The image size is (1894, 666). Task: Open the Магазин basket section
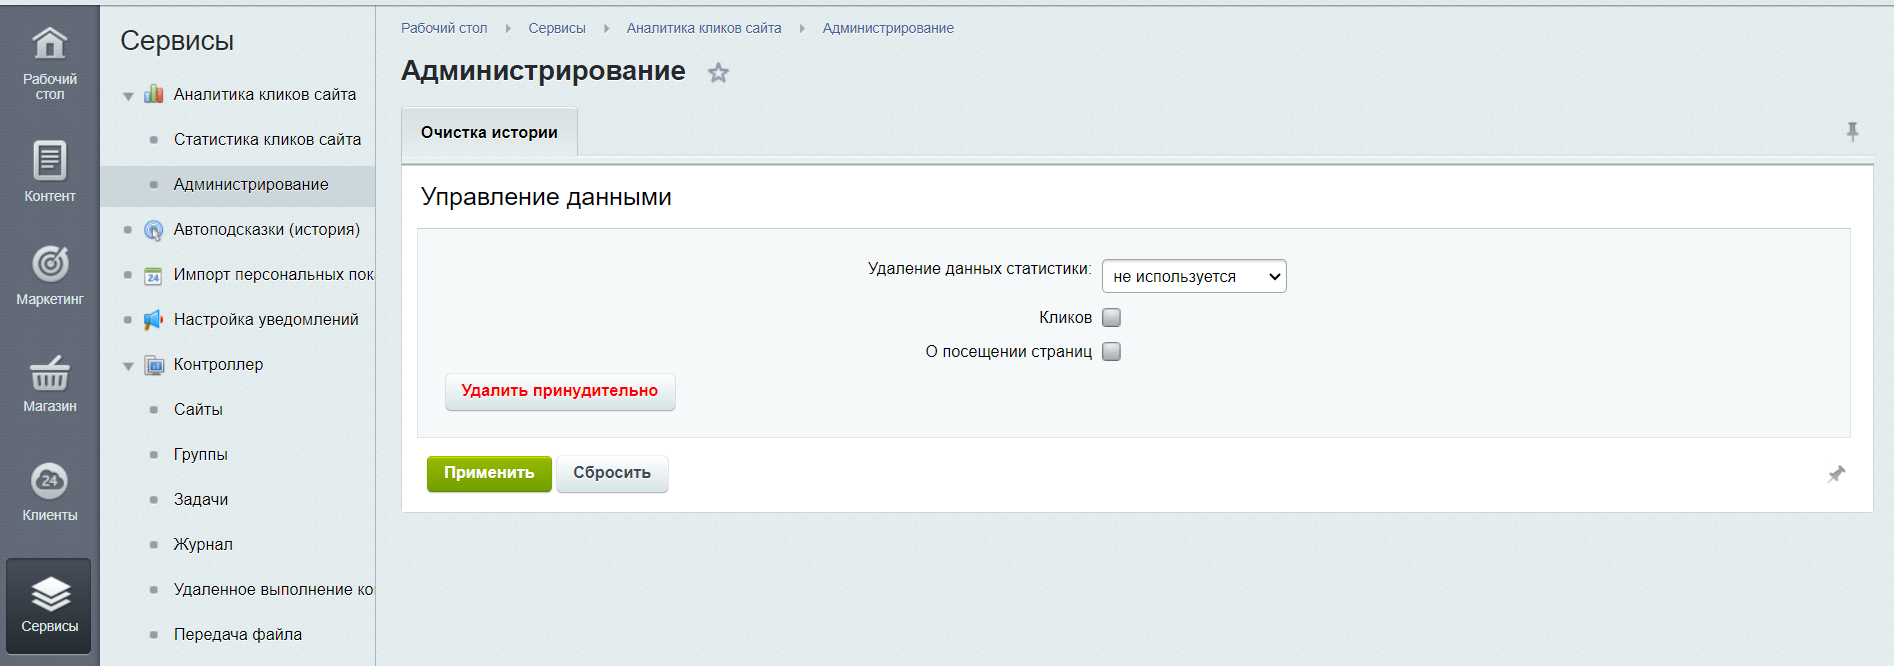click(x=49, y=384)
